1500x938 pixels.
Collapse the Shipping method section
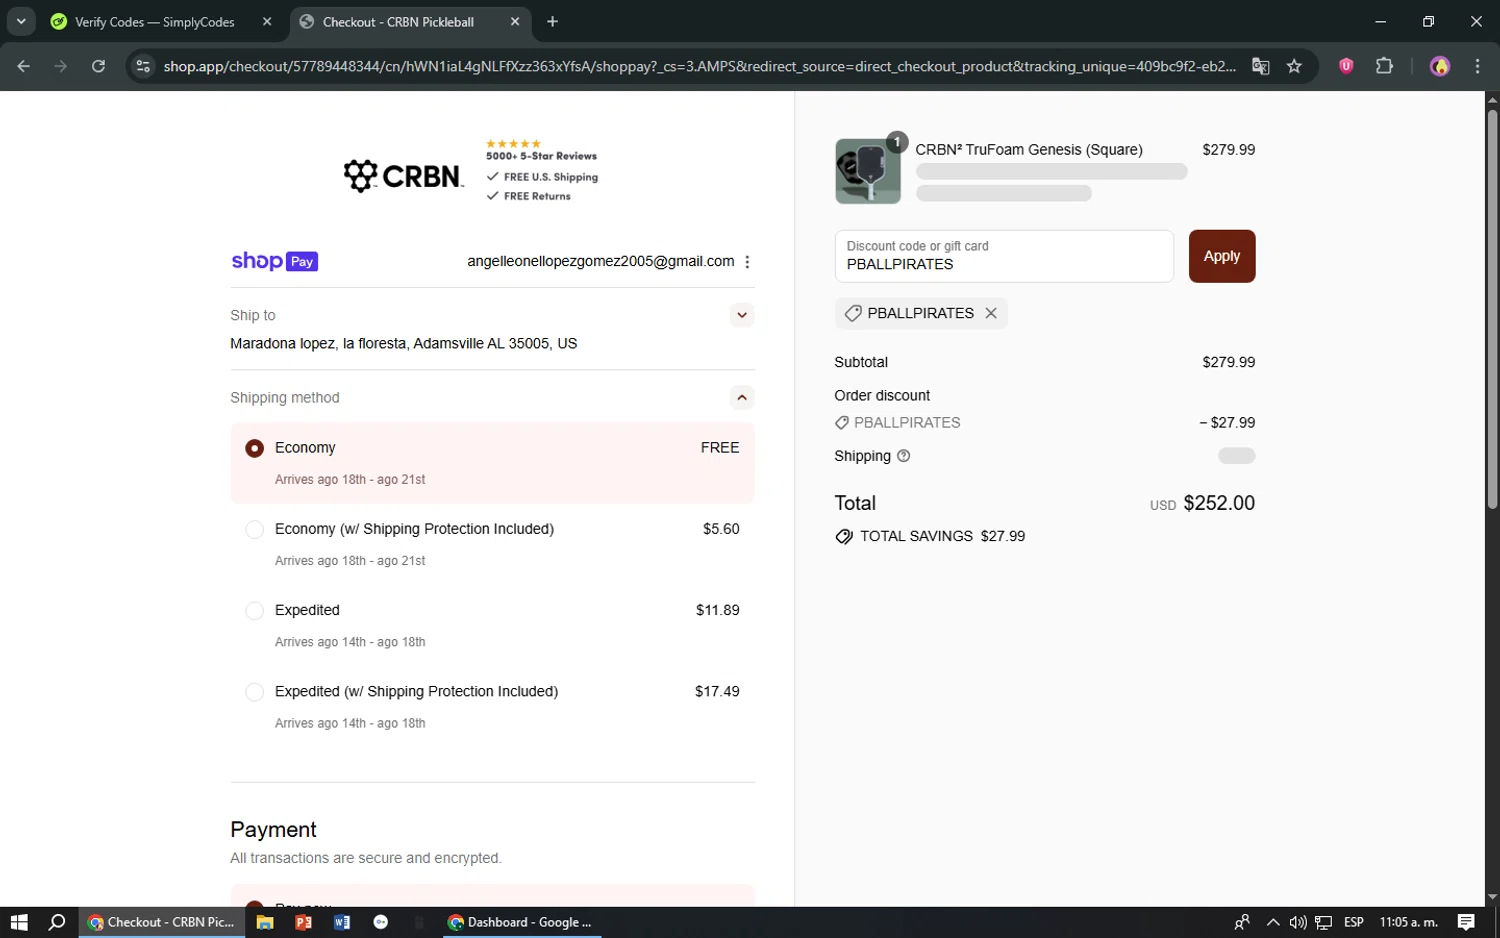click(742, 397)
